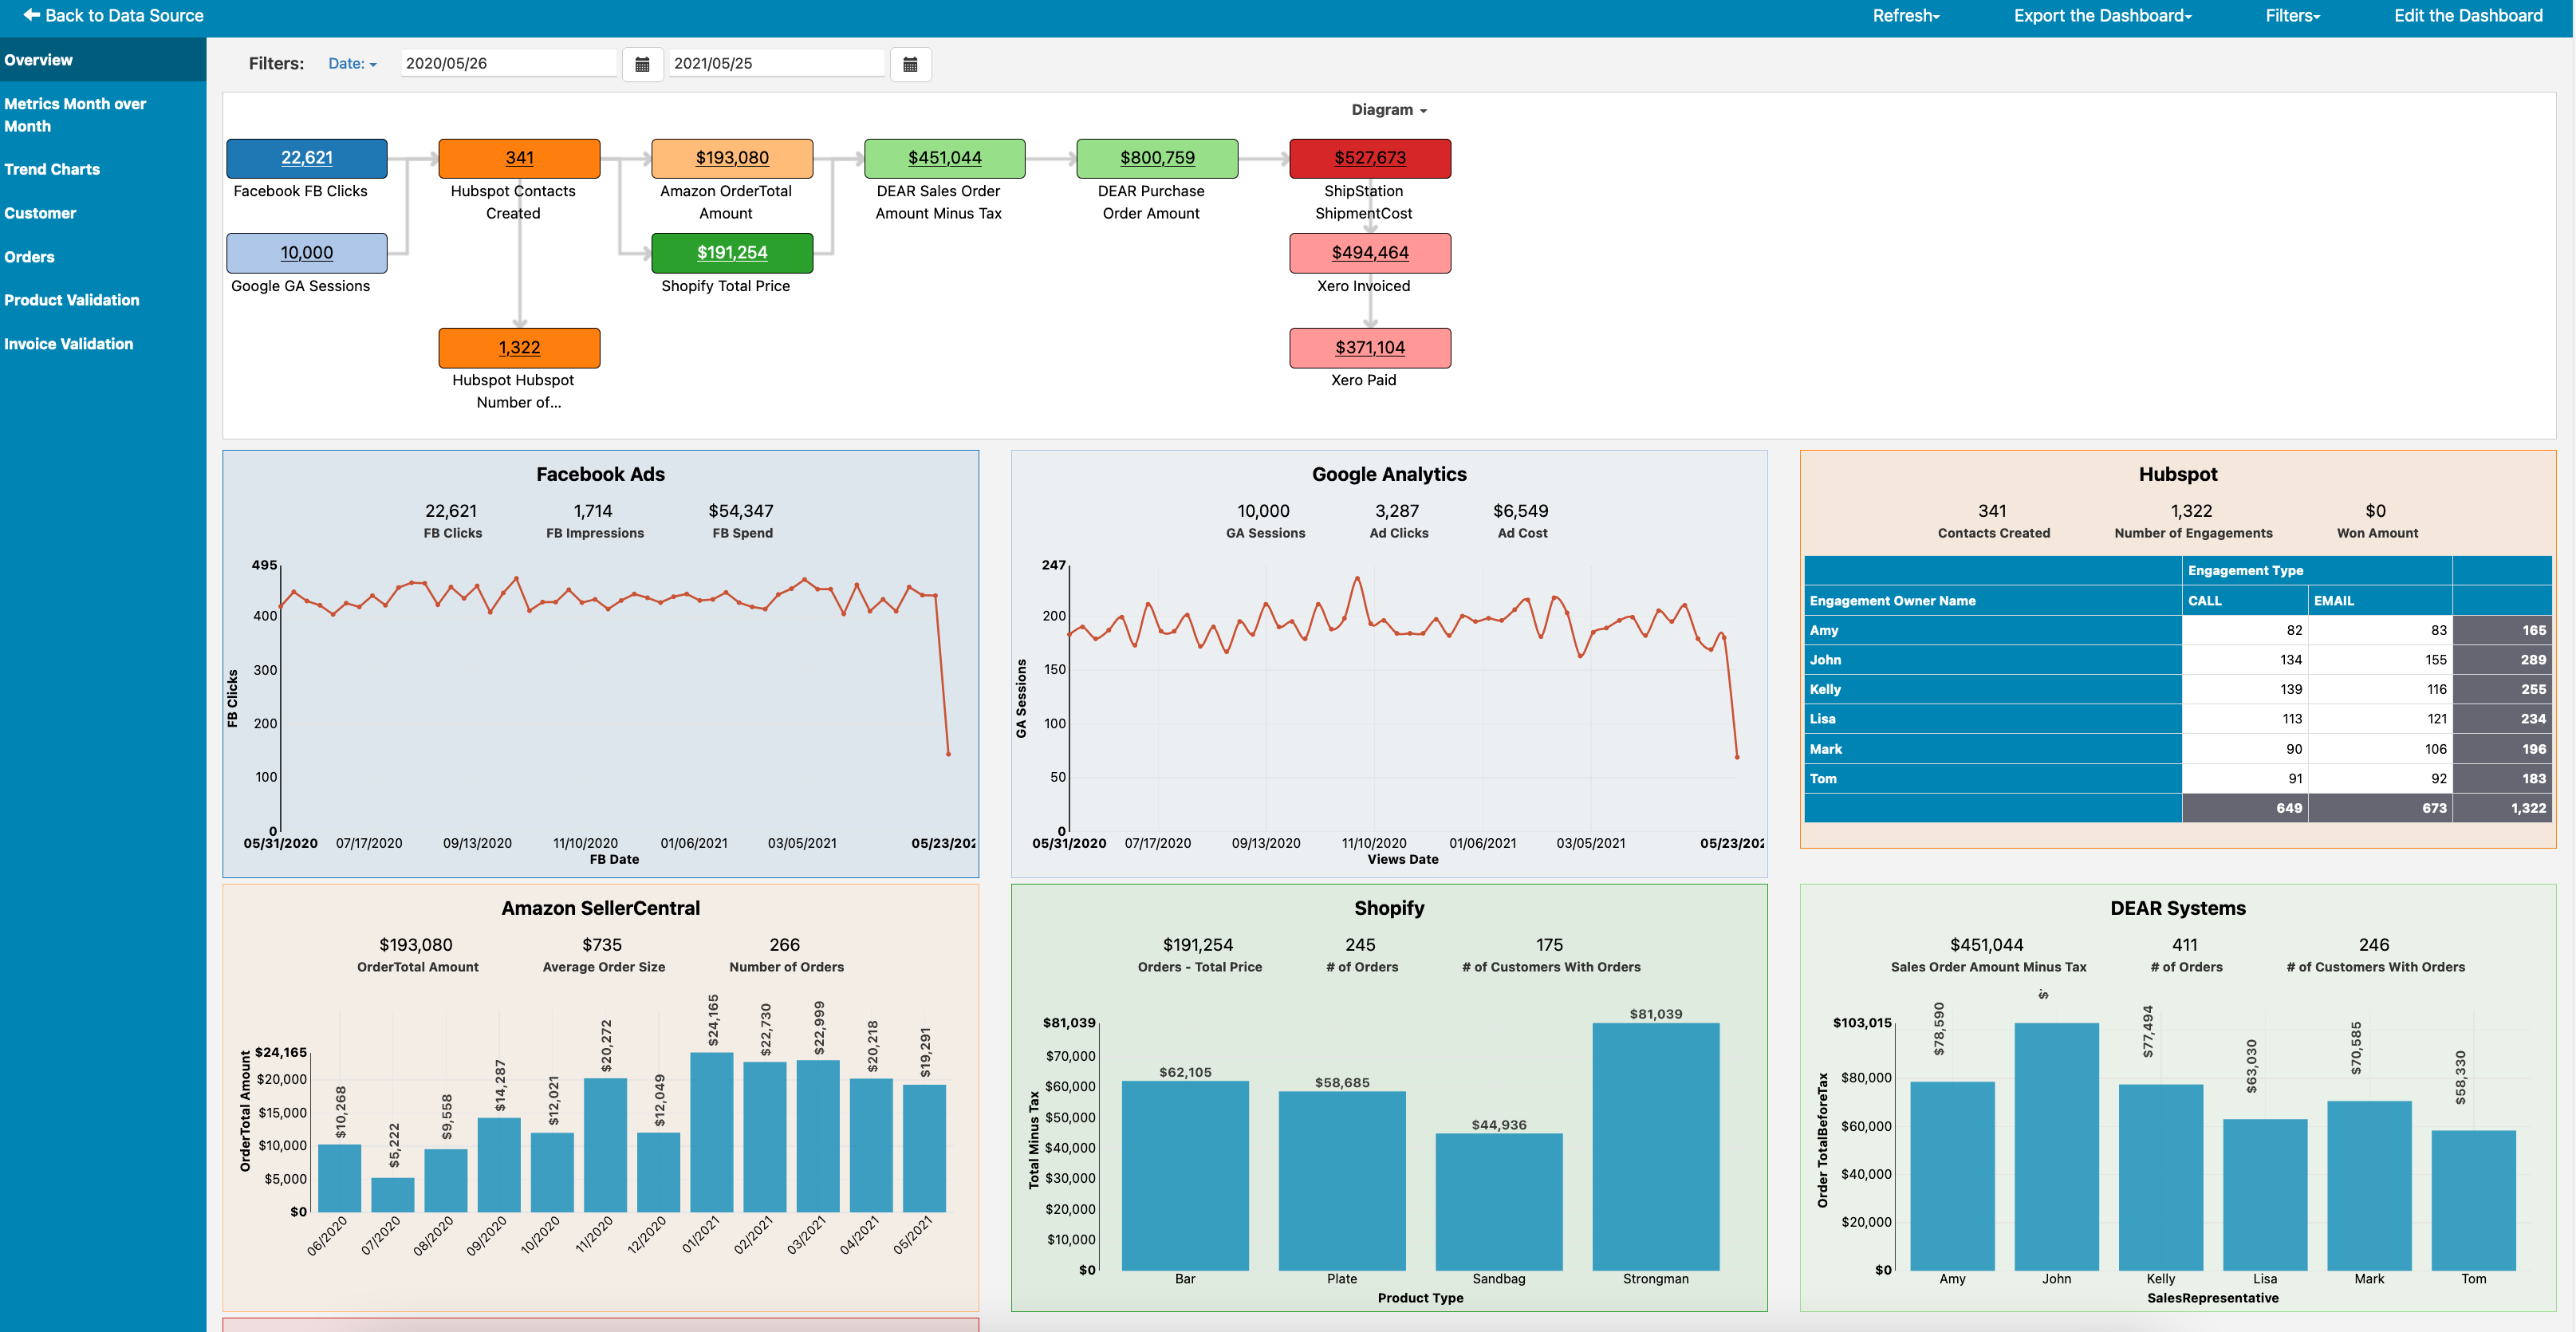Screen dimensions: 2576x1332
Task: Click the $371,104 Xero Paid node
Action: coord(1370,348)
